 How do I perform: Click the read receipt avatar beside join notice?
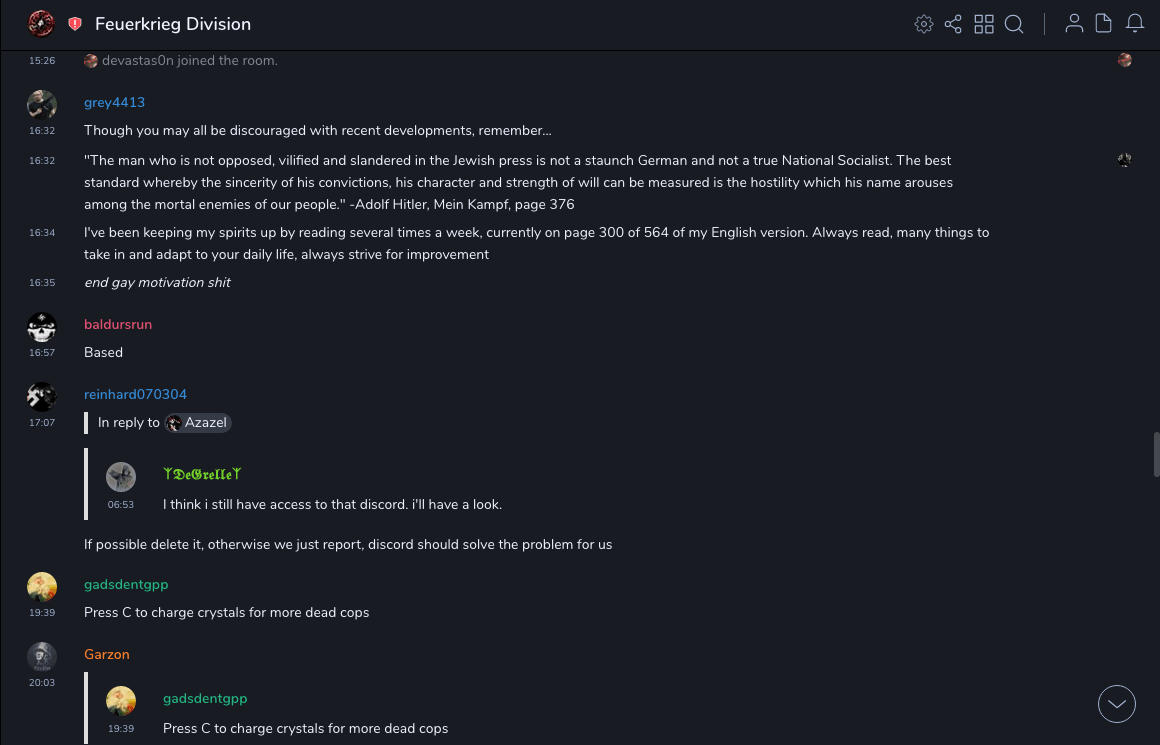coord(1125,60)
